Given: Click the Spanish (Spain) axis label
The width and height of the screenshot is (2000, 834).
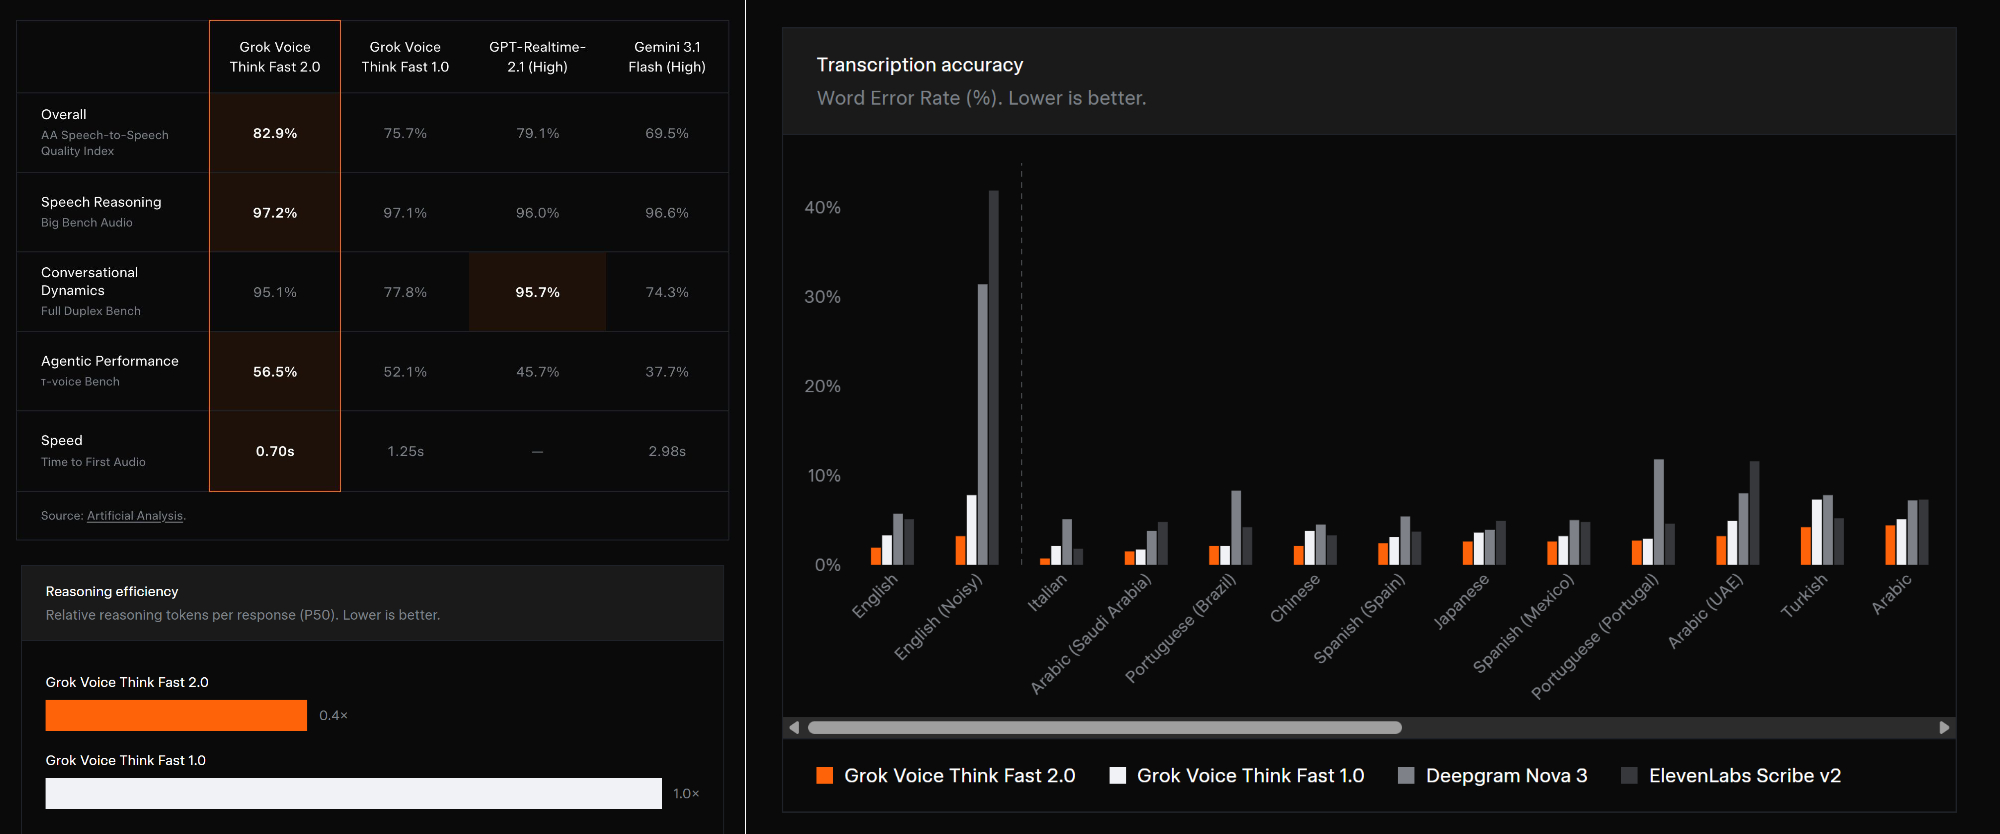Looking at the screenshot, I should tap(1360, 619).
